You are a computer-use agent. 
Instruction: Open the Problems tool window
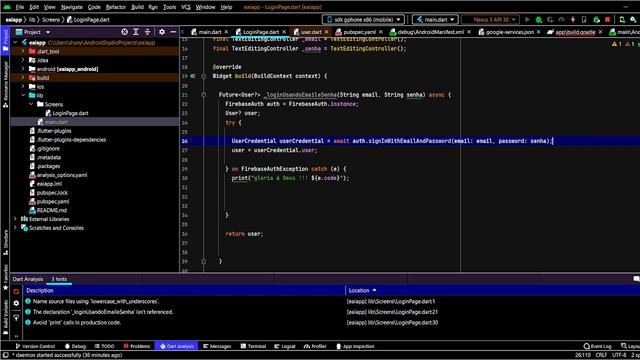point(137,346)
